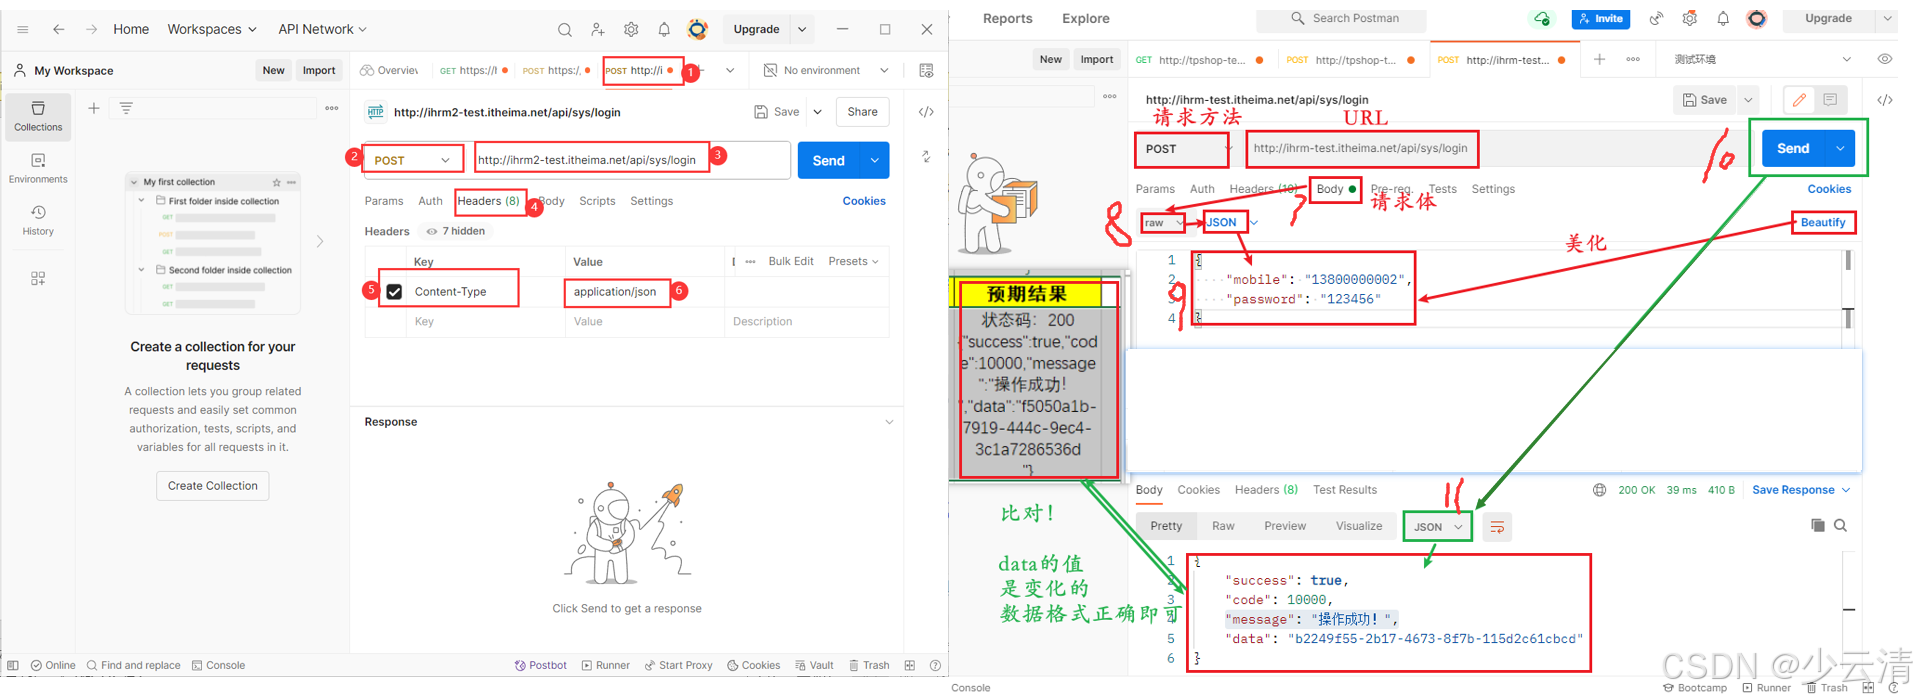Image resolution: width=1917 pixels, height=698 pixels.
Task: Open environment quick look icon in left window
Action: (926, 70)
